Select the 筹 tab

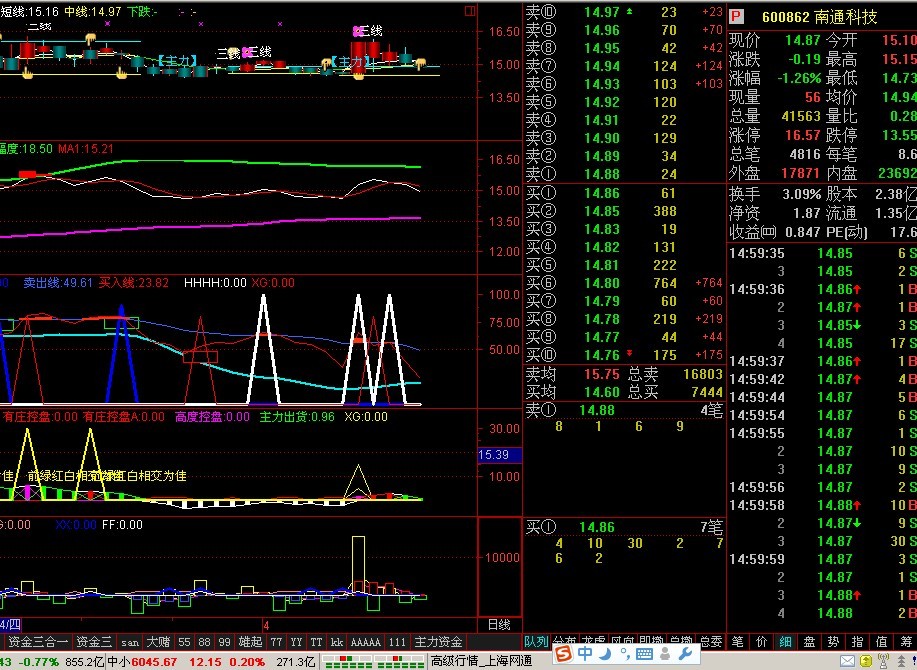pyautogui.click(x=905, y=642)
